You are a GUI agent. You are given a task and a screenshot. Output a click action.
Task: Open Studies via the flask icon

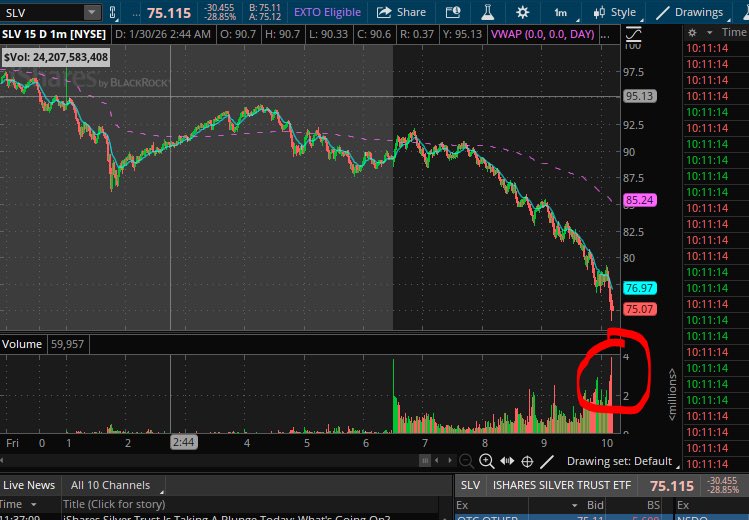(487, 12)
